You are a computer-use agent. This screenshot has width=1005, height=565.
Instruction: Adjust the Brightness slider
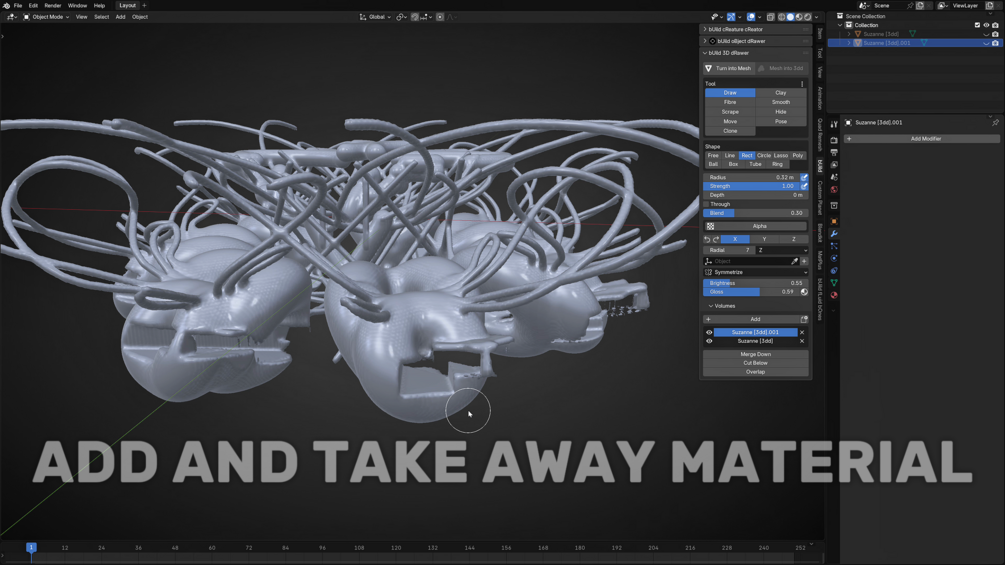point(756,283)
